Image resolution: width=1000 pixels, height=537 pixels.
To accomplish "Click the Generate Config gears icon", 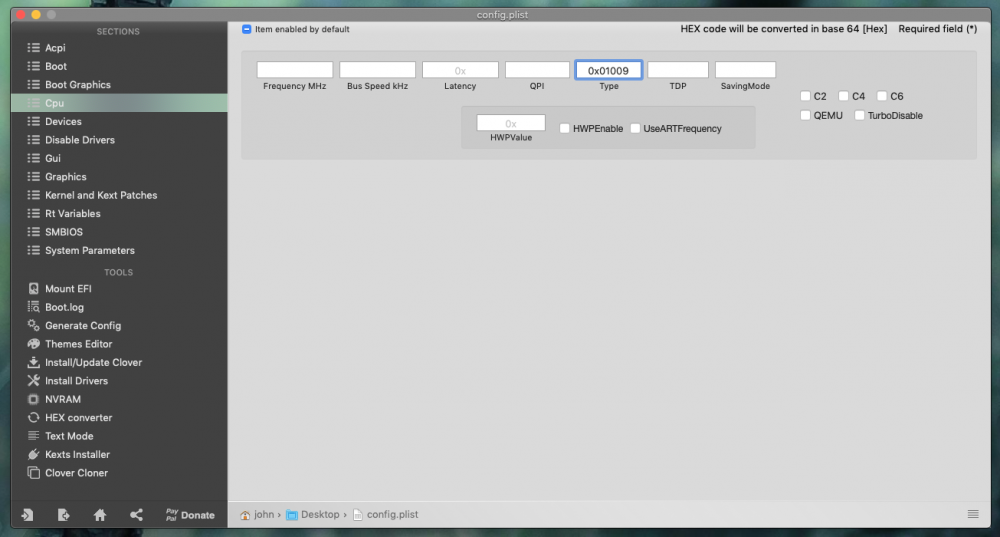I will 33,325.
